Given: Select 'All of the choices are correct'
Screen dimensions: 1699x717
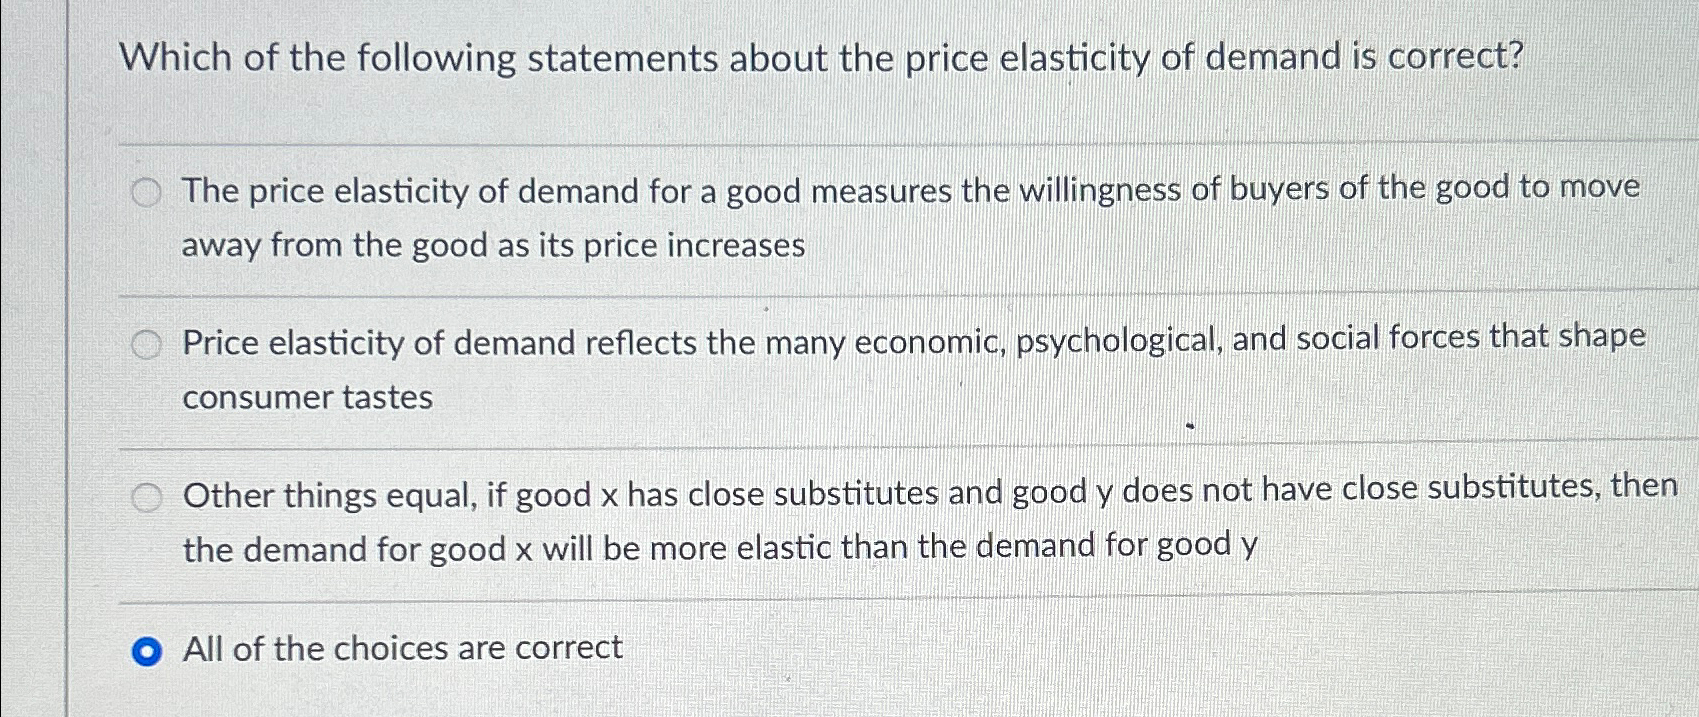Looking at the screenshot, I should pos(147,650).
